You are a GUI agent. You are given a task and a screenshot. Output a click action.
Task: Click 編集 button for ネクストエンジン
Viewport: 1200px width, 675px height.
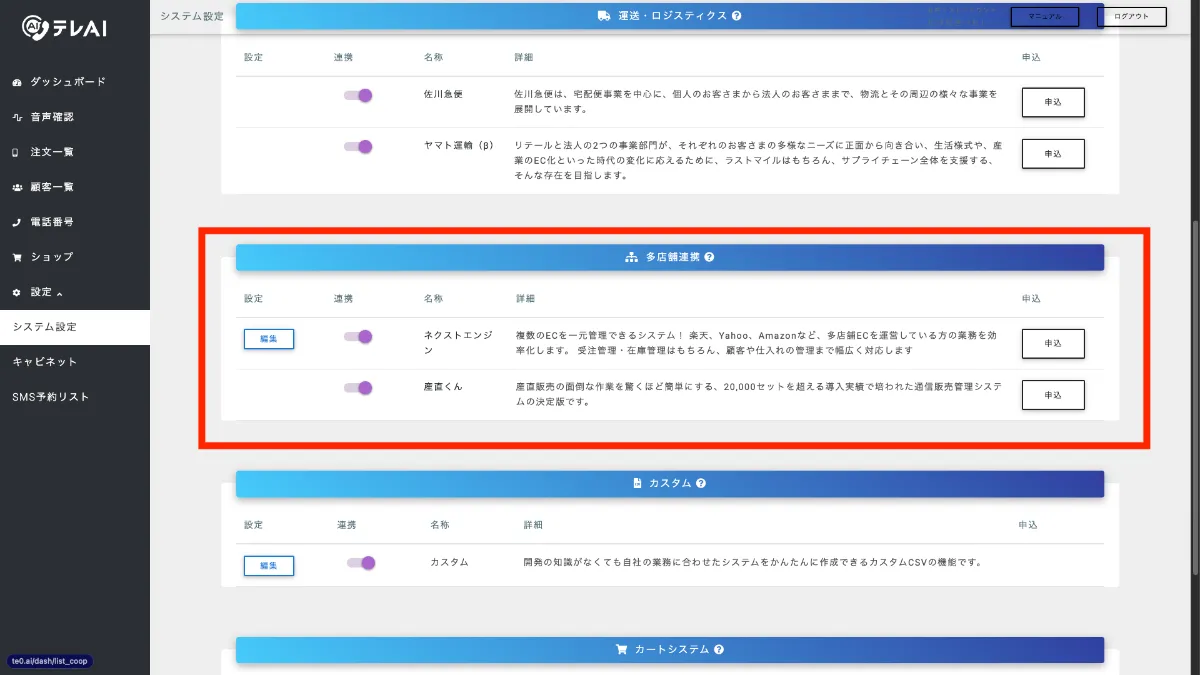tap(269, 339)
